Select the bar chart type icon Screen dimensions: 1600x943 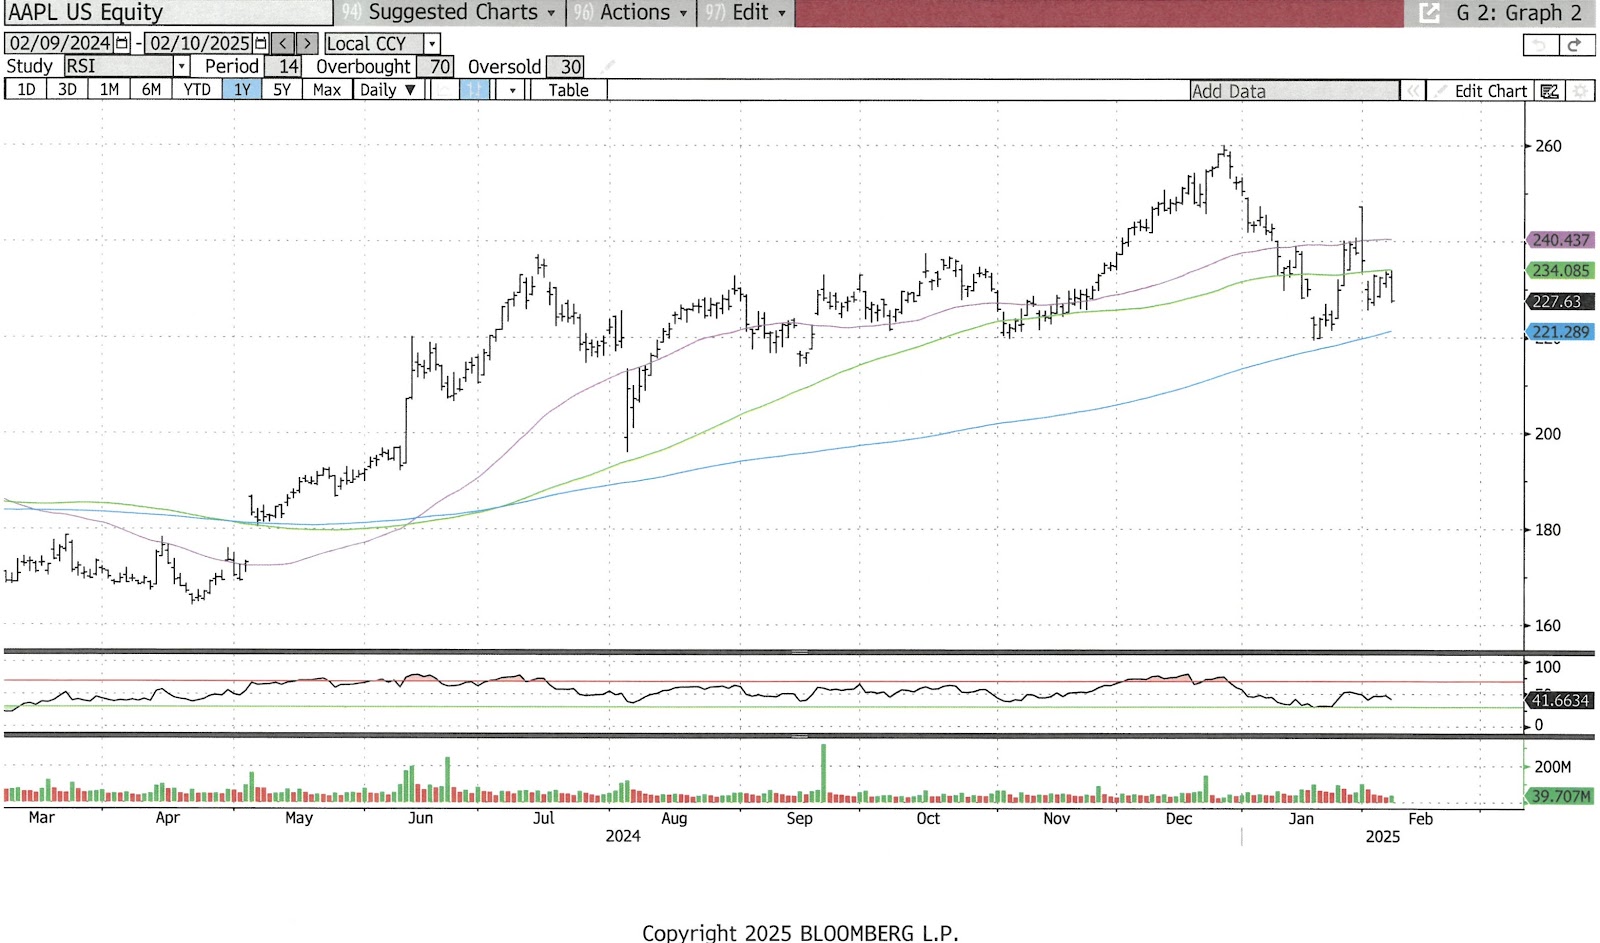click(474, 90)
